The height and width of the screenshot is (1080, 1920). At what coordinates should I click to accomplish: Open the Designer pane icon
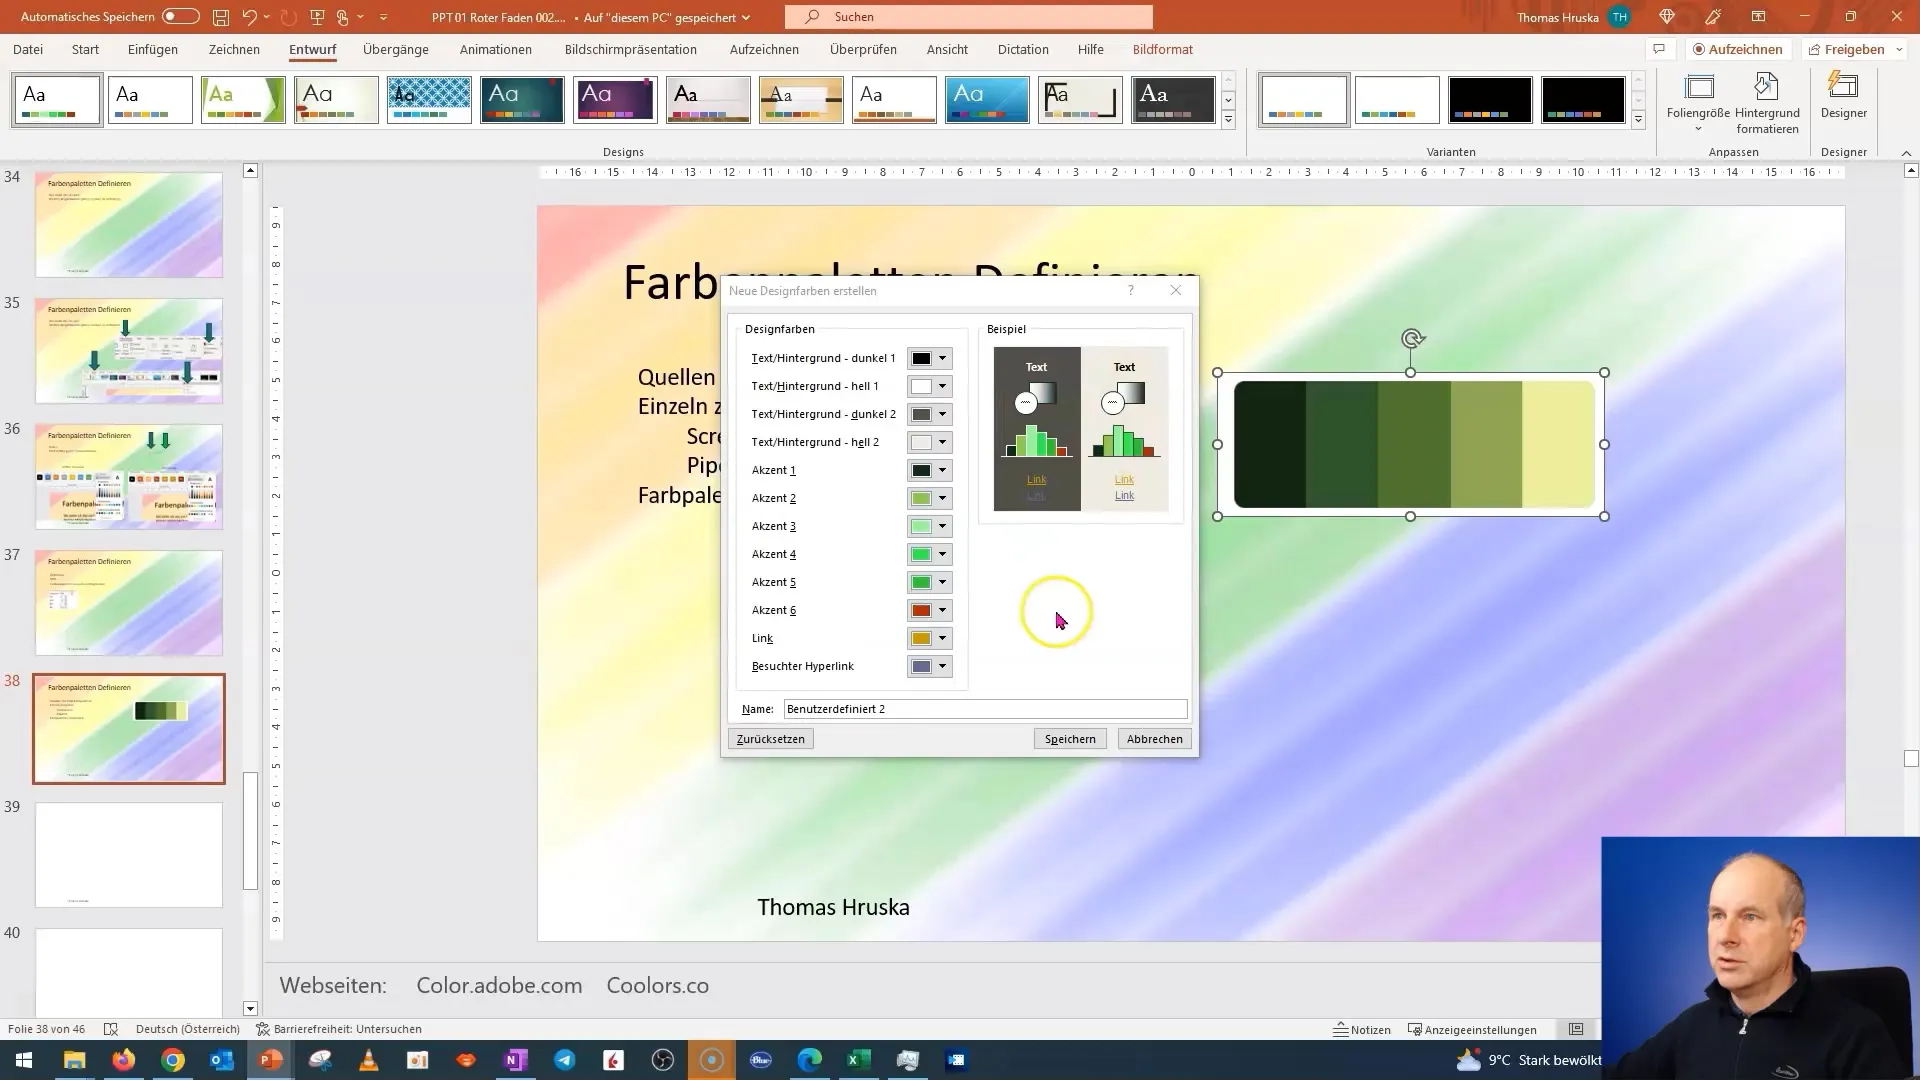click(x=1843, y=96)
